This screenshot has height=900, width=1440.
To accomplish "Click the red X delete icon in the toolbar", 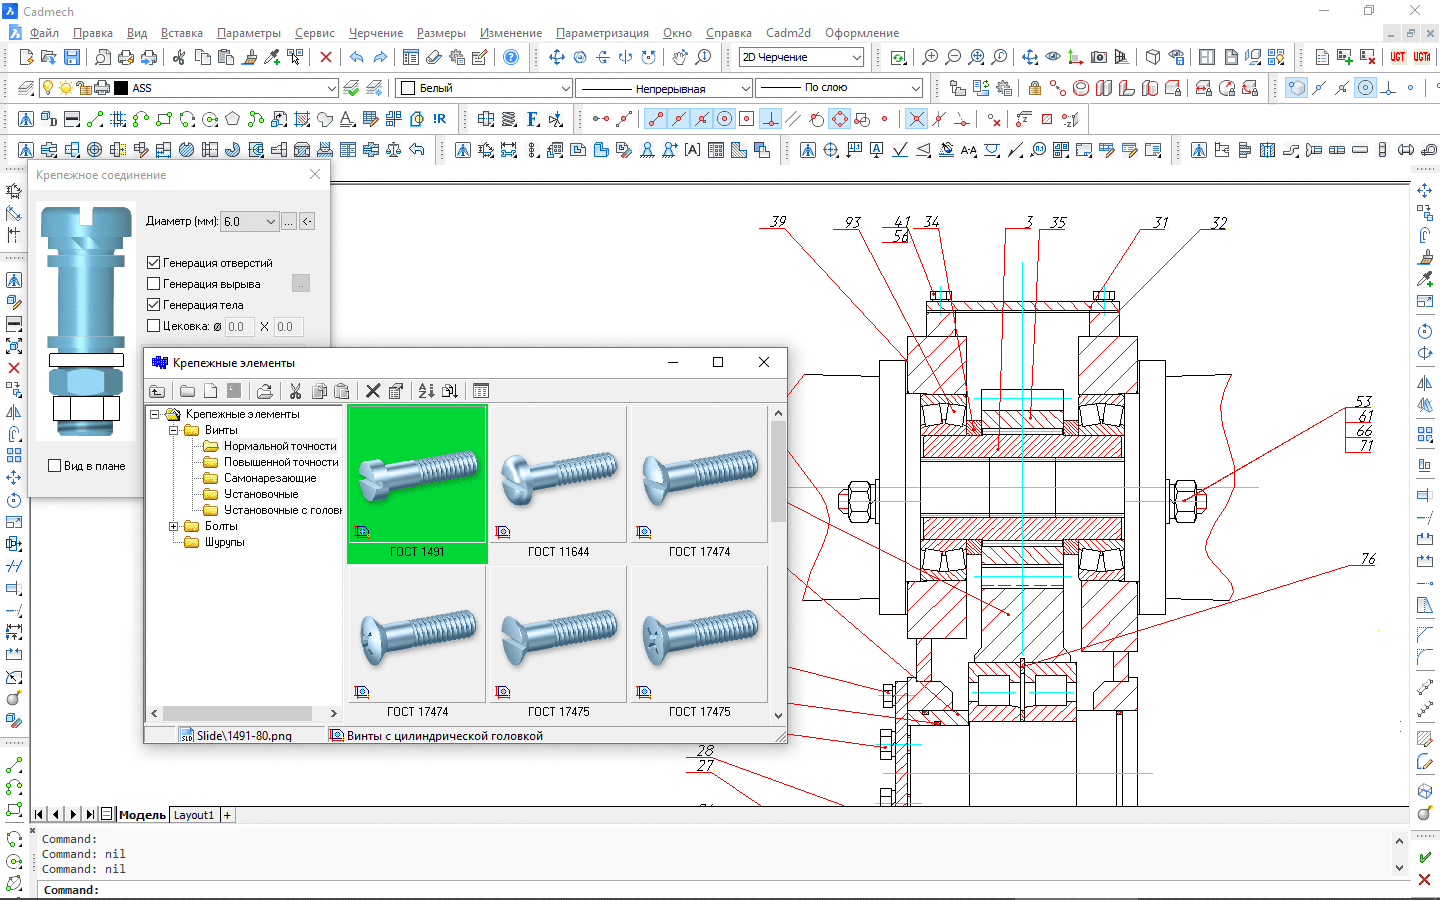I will (x=326, y=57).
